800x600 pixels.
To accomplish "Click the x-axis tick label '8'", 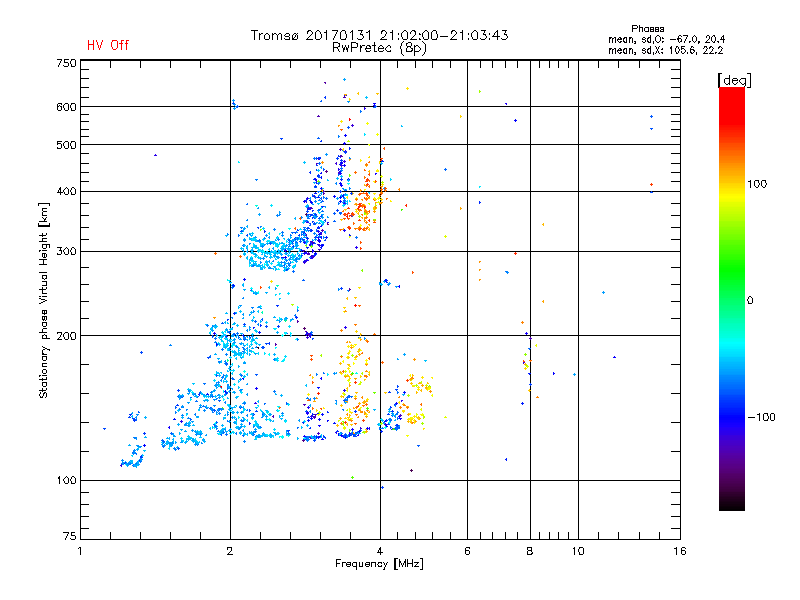I will tap(530, 551).
